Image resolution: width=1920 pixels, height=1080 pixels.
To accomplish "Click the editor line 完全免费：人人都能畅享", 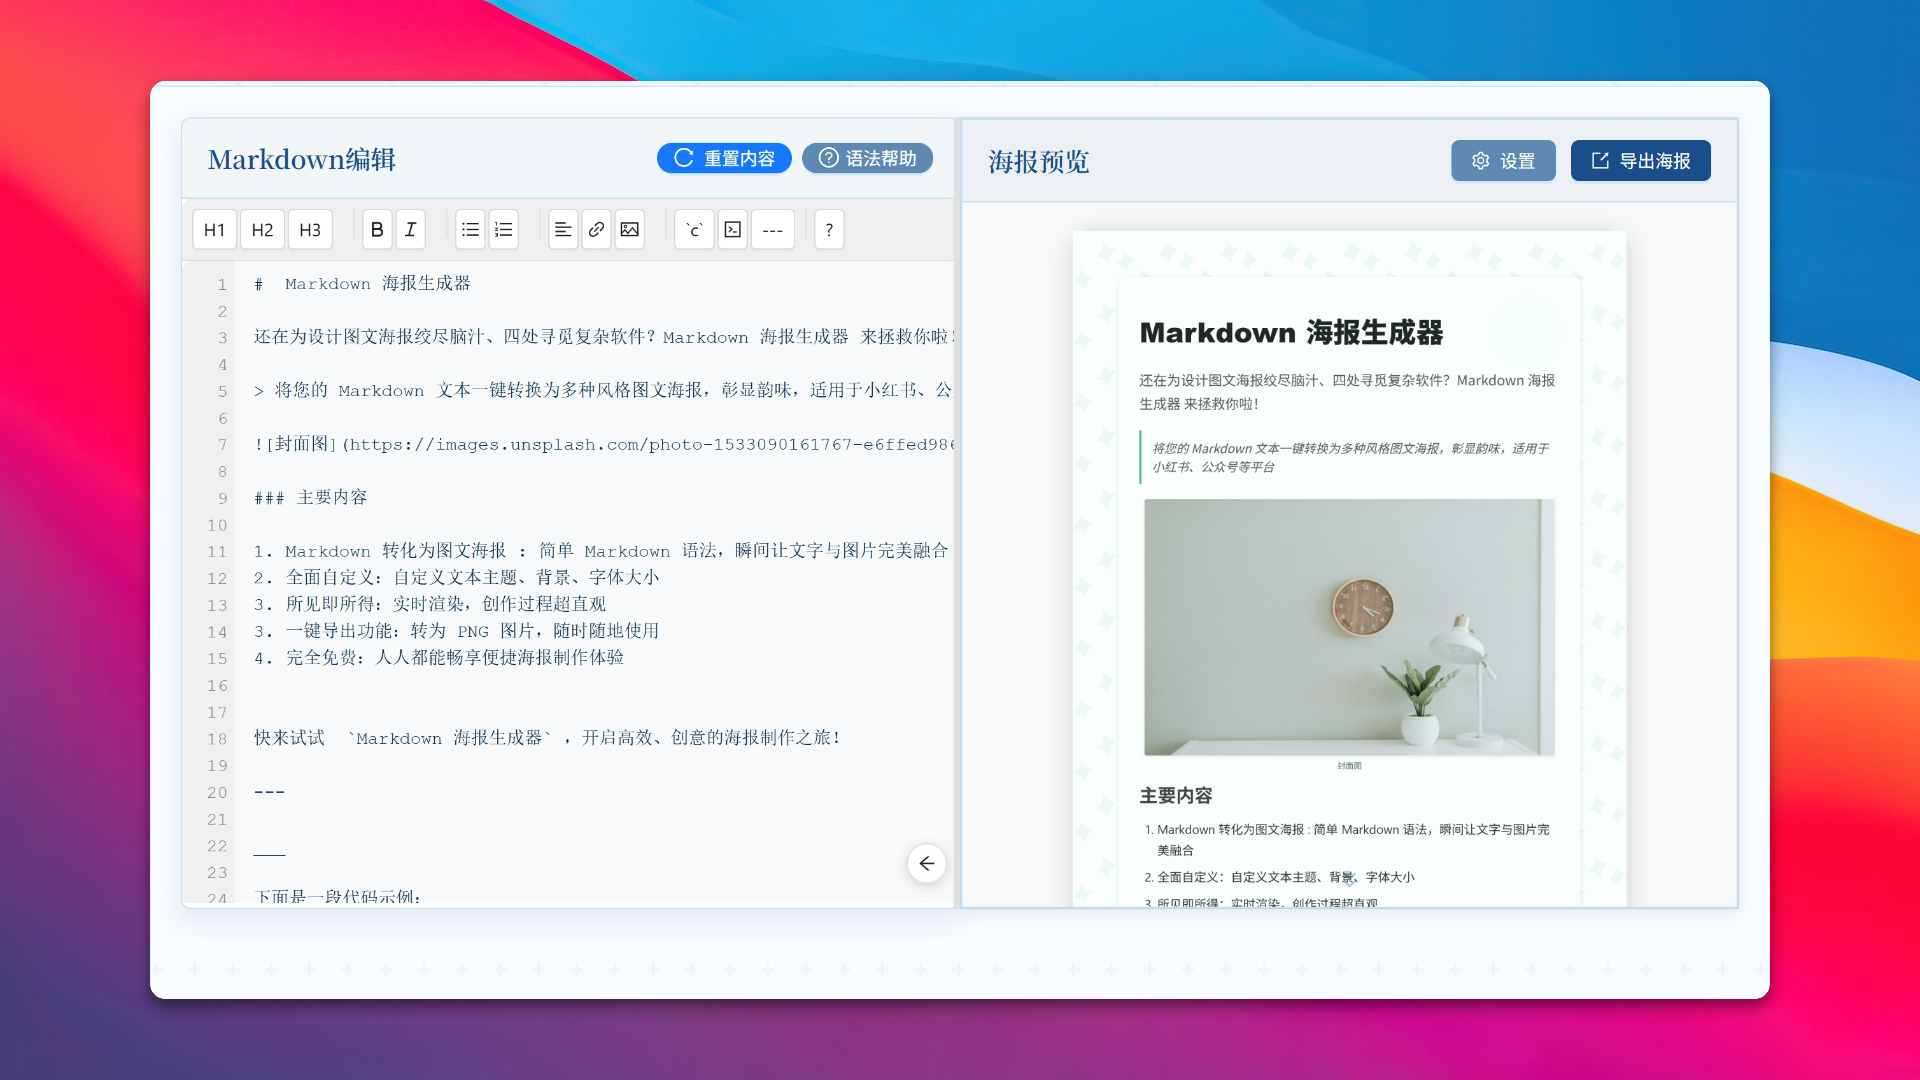I will pyautogui.click(x=439, y=658).
